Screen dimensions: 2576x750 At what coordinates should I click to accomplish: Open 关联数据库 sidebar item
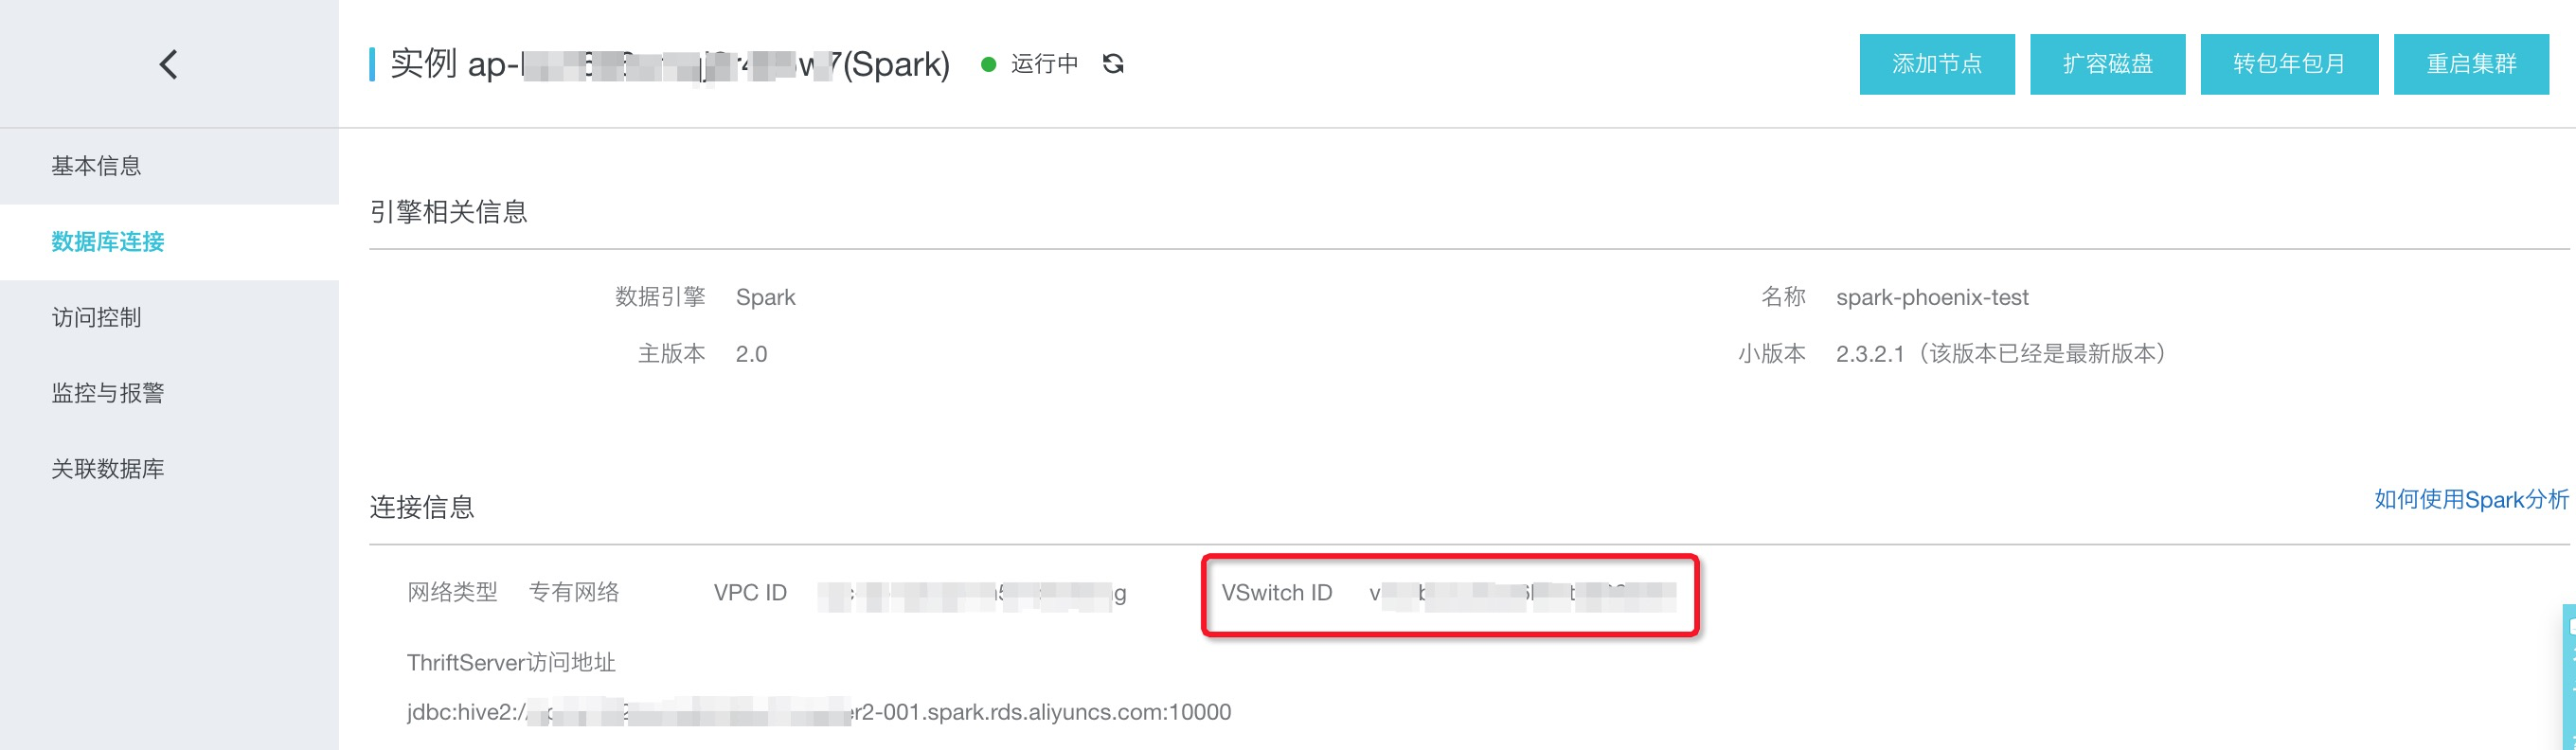pos(108,469)
